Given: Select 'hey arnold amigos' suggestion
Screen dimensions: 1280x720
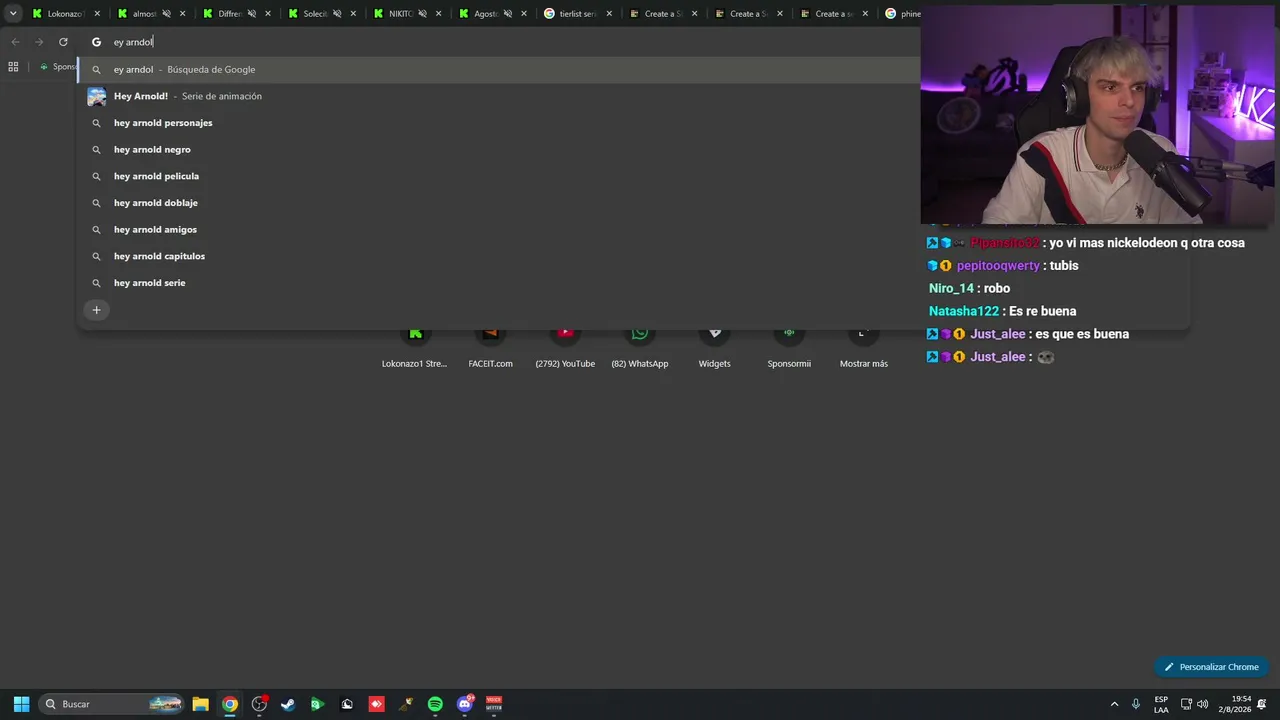Looking at the screenshot, I should click(x=499, y=229).
